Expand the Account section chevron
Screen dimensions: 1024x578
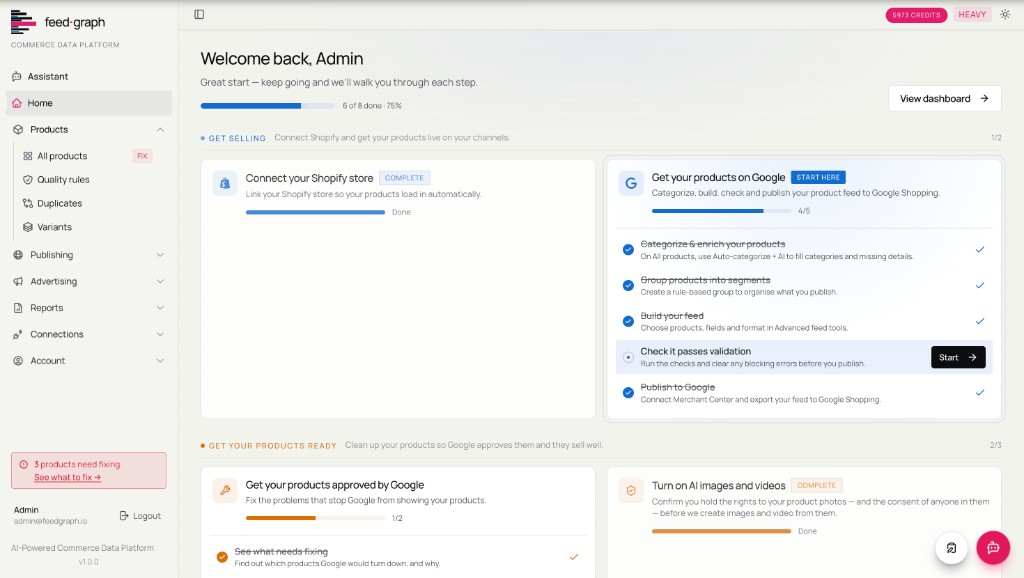(x=160, y=361)
